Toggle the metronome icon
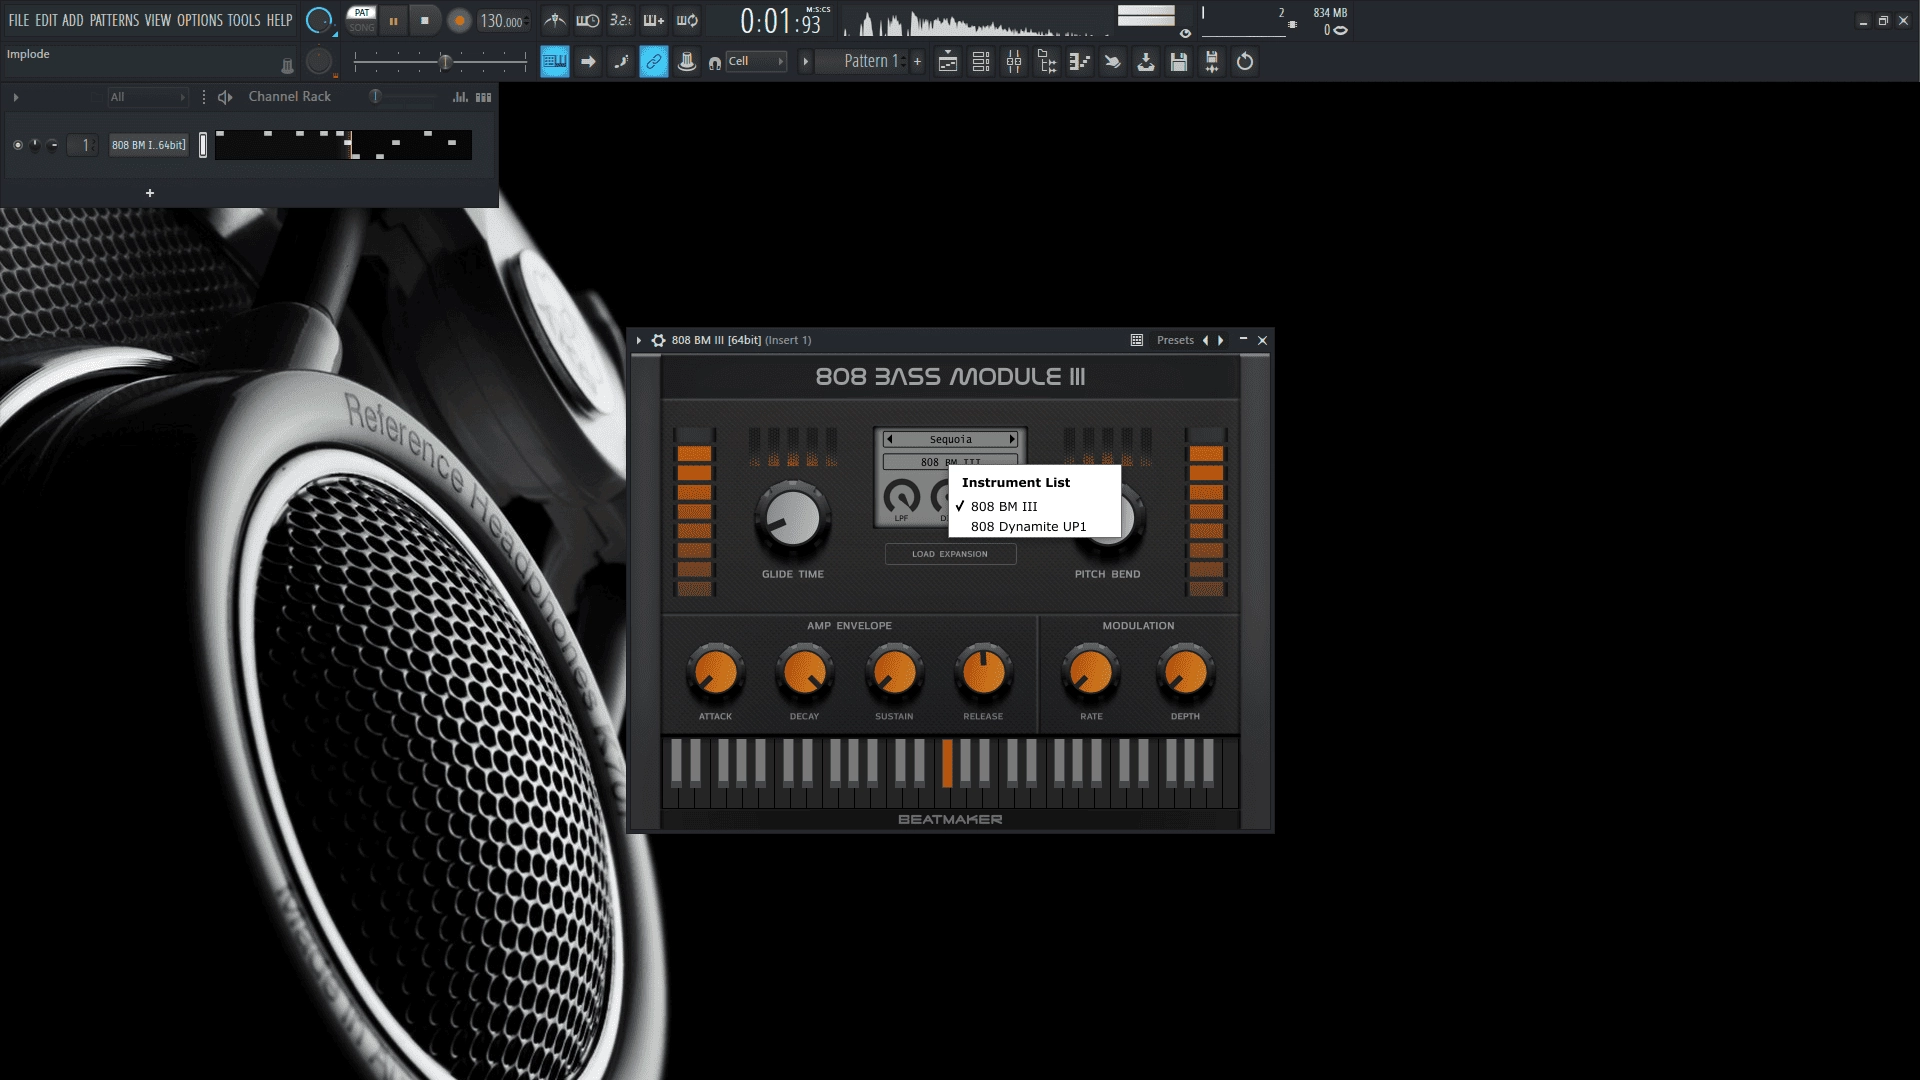This screenshot has width=1920, height=1080. tap(555, 20)
